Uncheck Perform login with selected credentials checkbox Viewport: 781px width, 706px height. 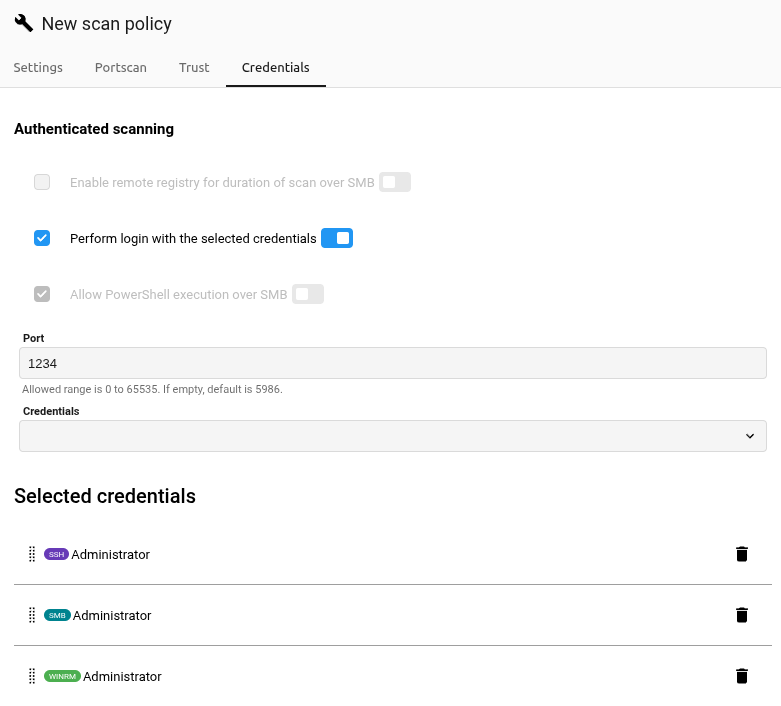click(x=42, y=238)
